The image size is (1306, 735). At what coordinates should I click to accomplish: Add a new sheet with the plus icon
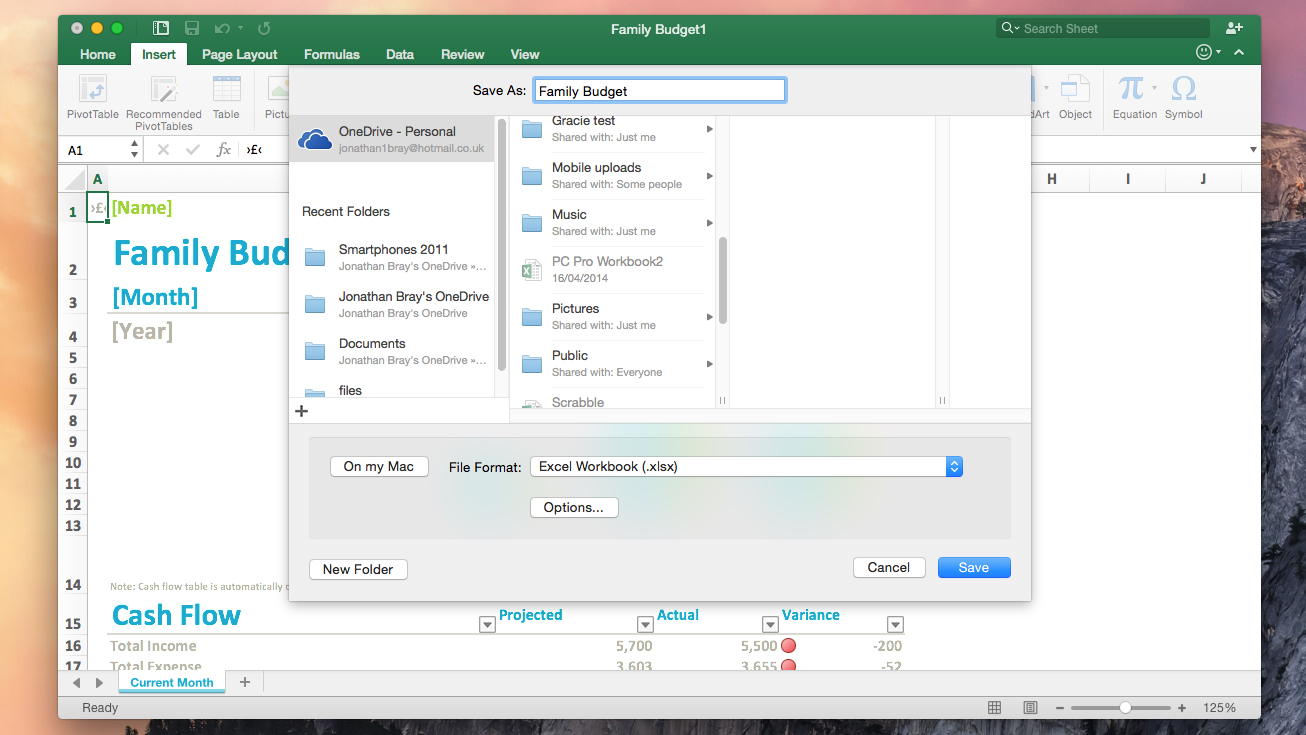pos(245,682)
